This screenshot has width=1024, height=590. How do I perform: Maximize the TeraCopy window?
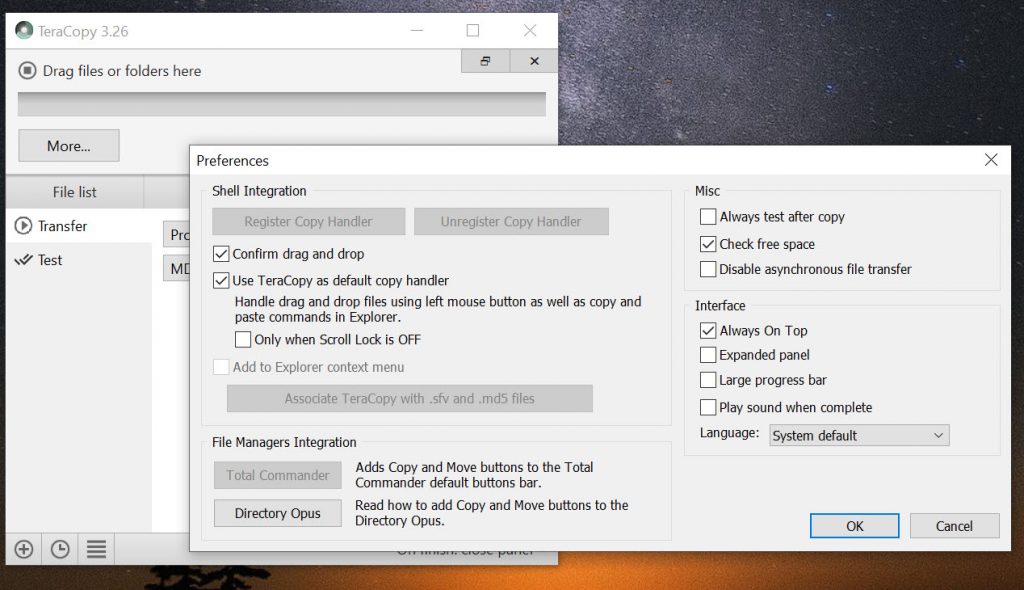[x=473, y=31]
